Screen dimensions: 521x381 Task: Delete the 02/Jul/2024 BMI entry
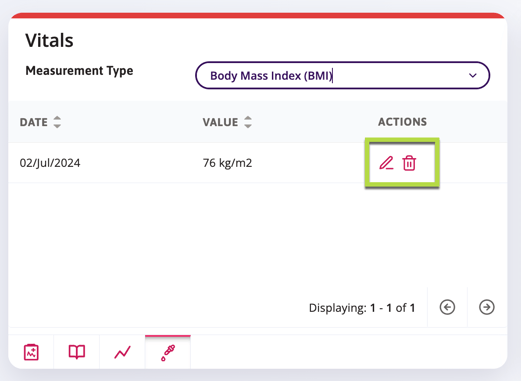pos(409,163)
